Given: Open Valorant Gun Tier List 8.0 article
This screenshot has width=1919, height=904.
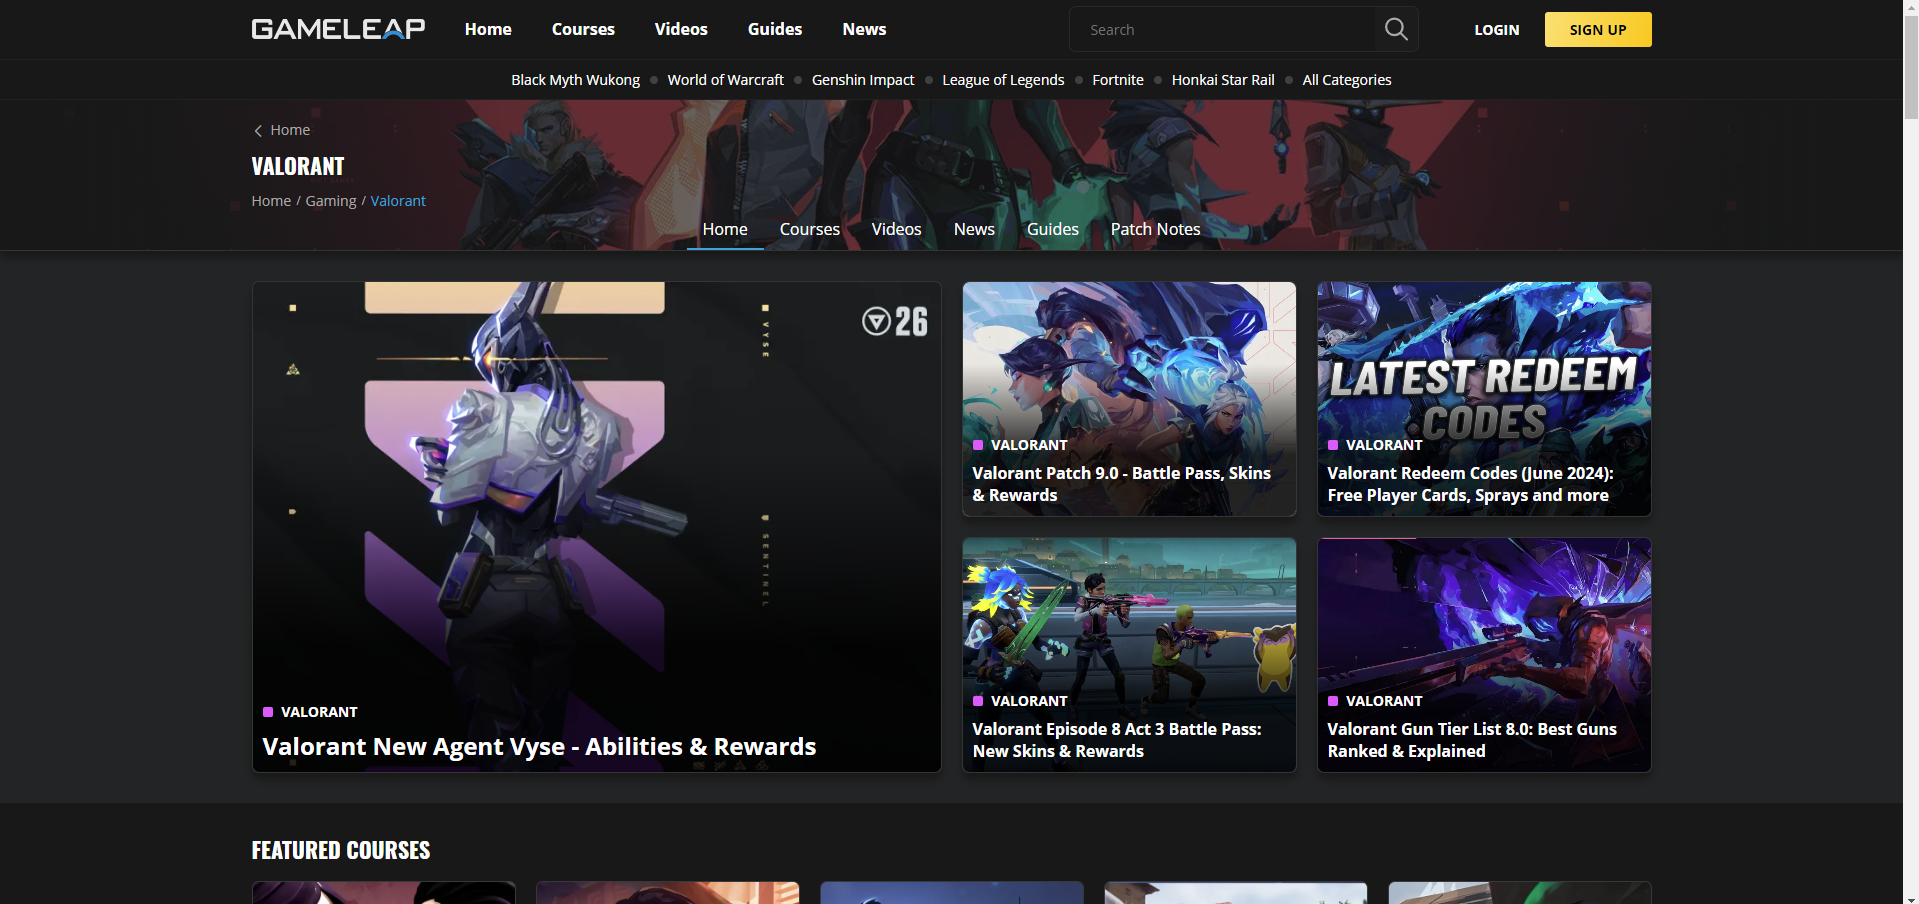Looking at the screenshot, I should click(x=1472, y=740).
